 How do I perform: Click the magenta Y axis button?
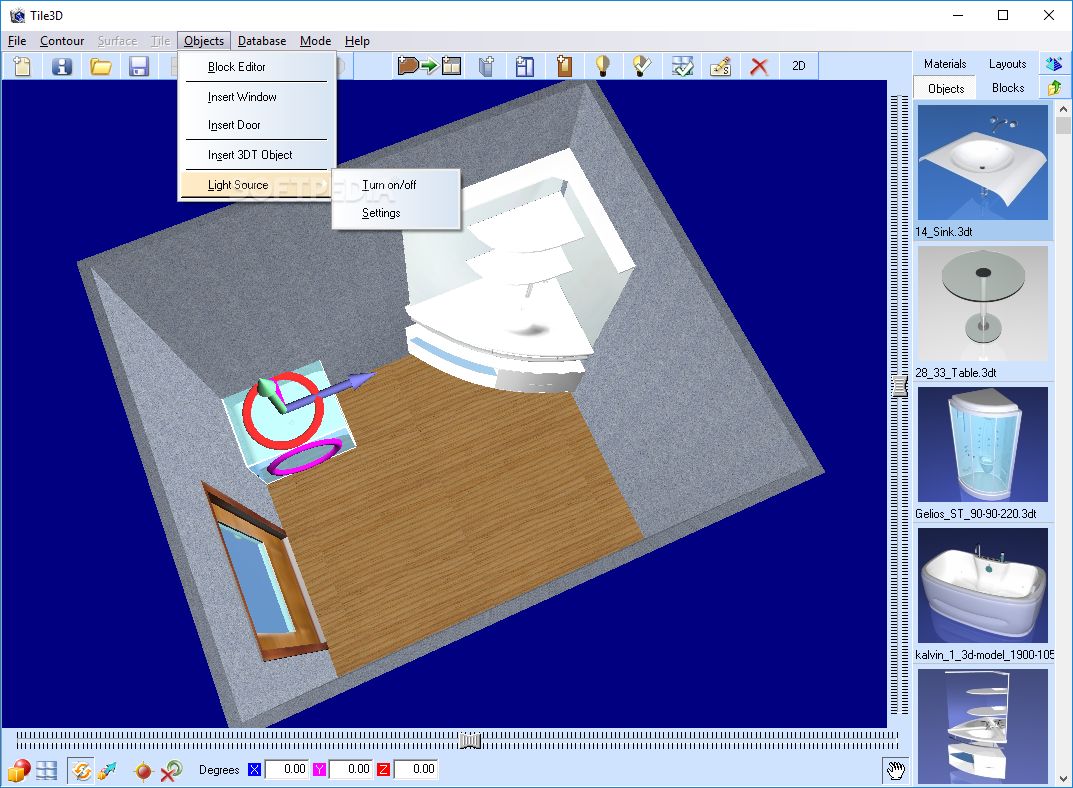319,770
